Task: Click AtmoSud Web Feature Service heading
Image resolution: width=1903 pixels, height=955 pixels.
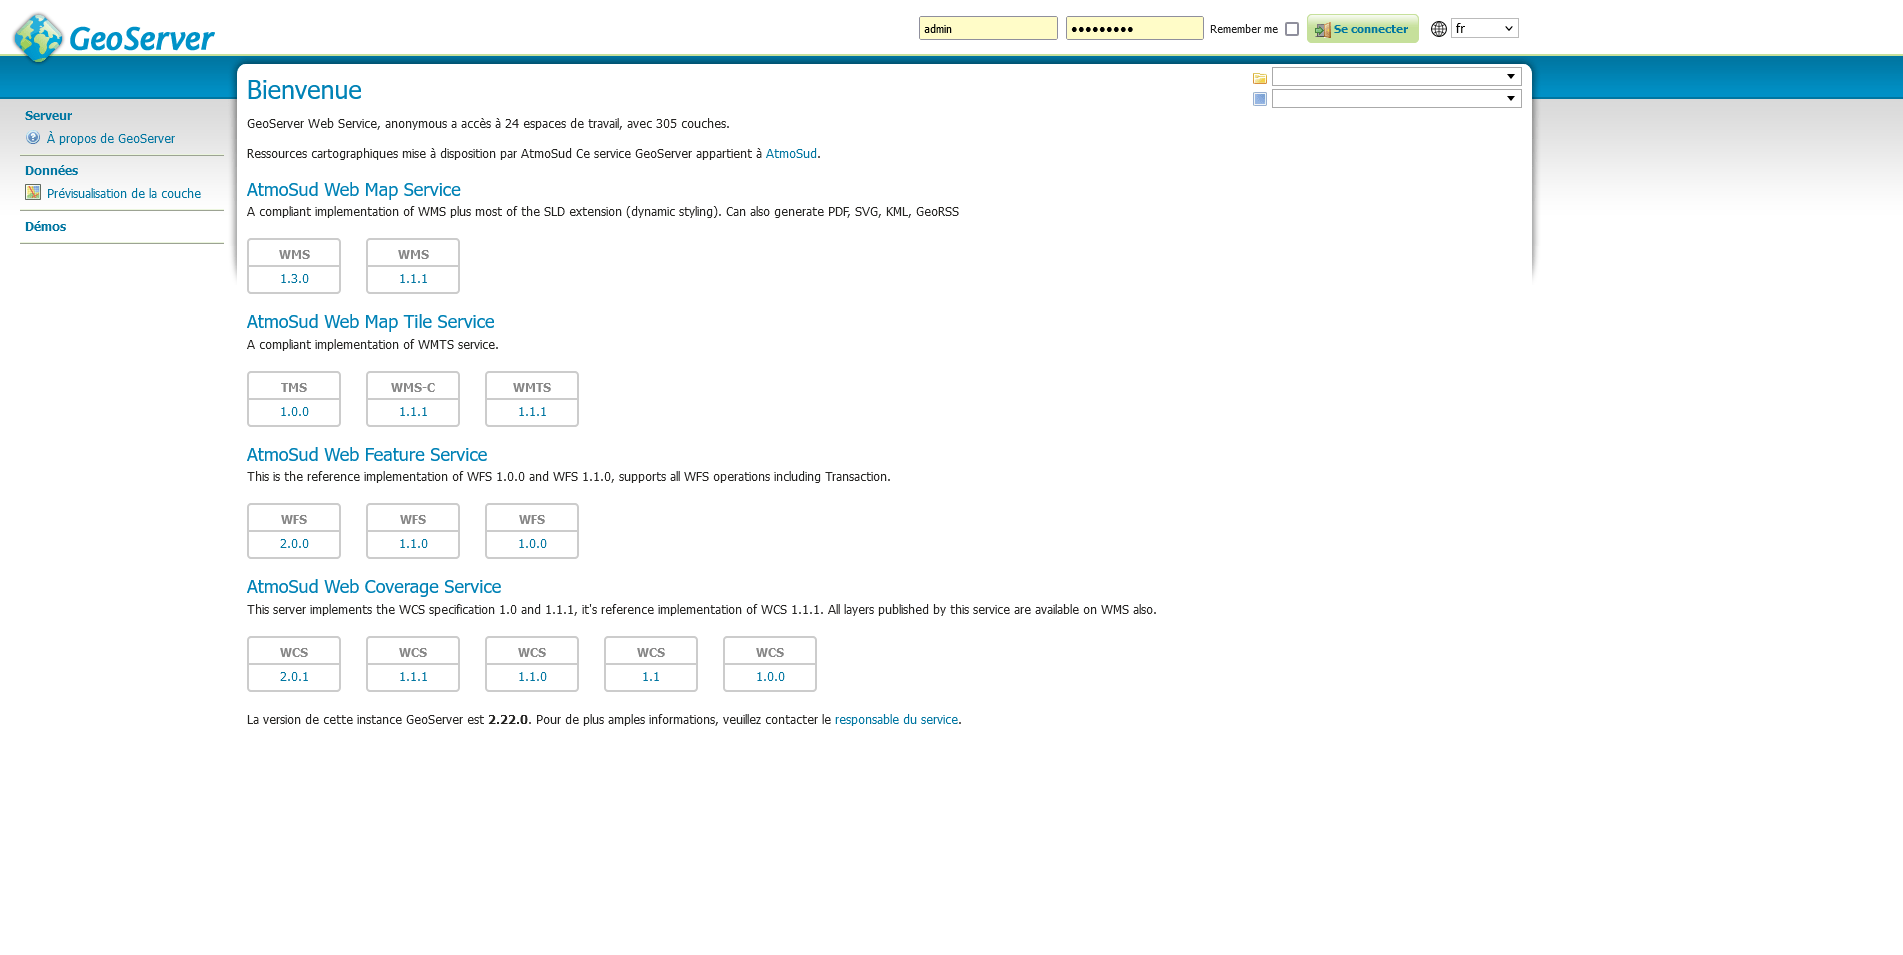Action: [367, 455]
